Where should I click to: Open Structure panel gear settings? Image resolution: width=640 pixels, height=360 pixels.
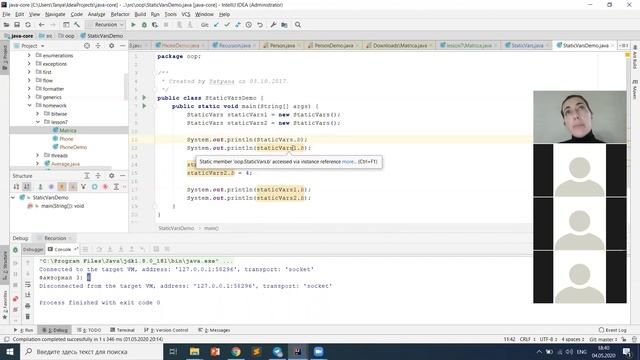(111, 176)
